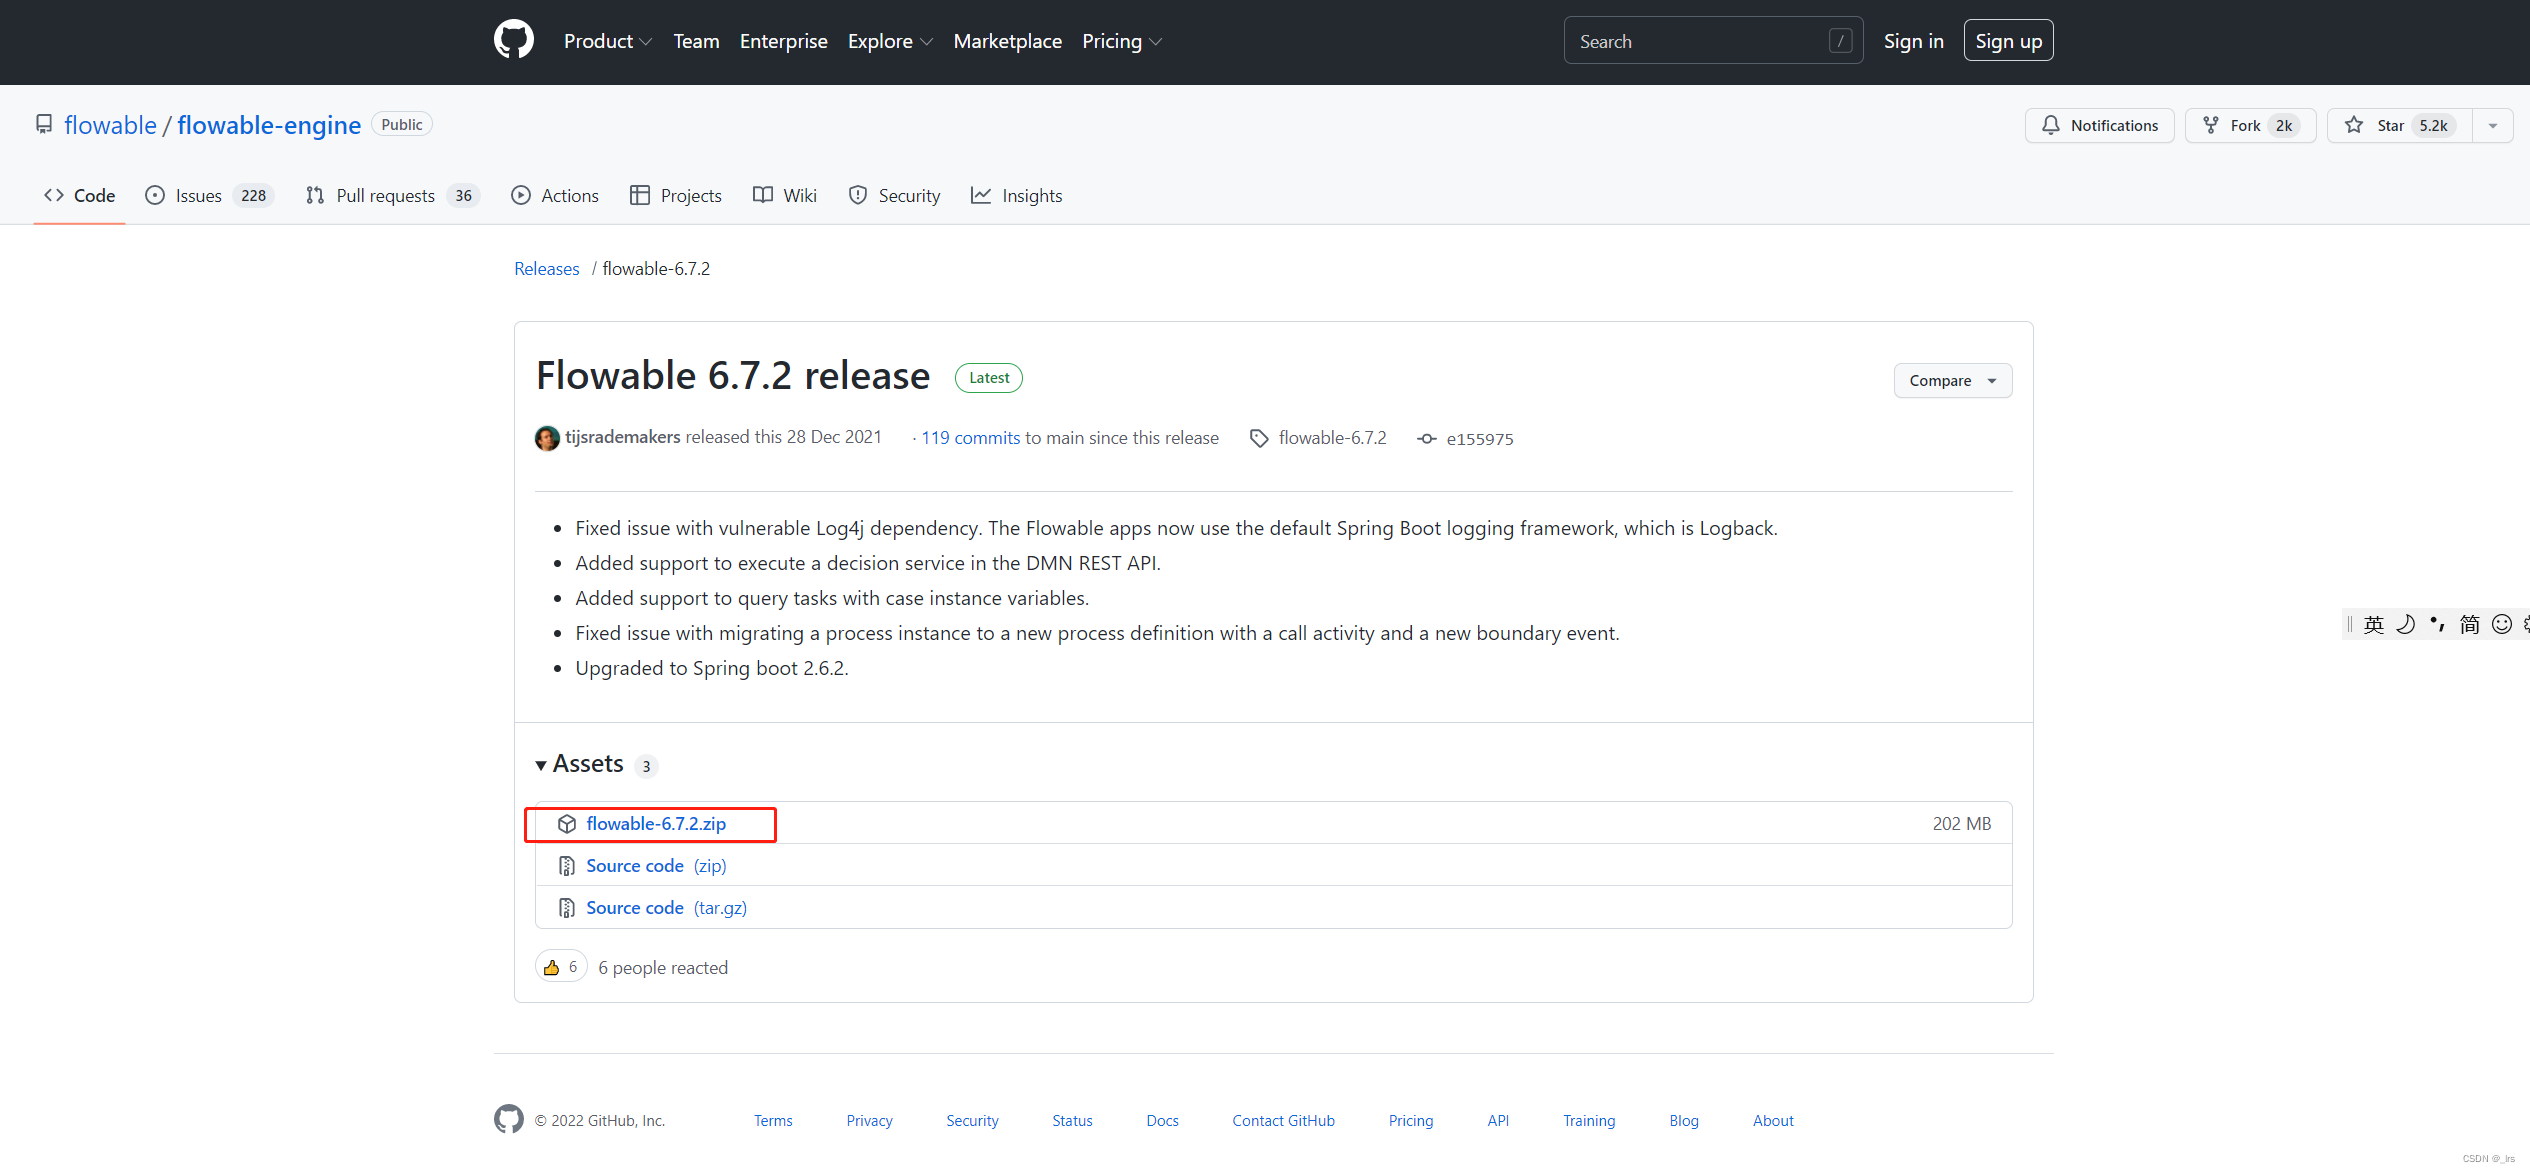Collapse the Assets section triangle
This screenshot has height=1173, width=2530.
point(541,765)
